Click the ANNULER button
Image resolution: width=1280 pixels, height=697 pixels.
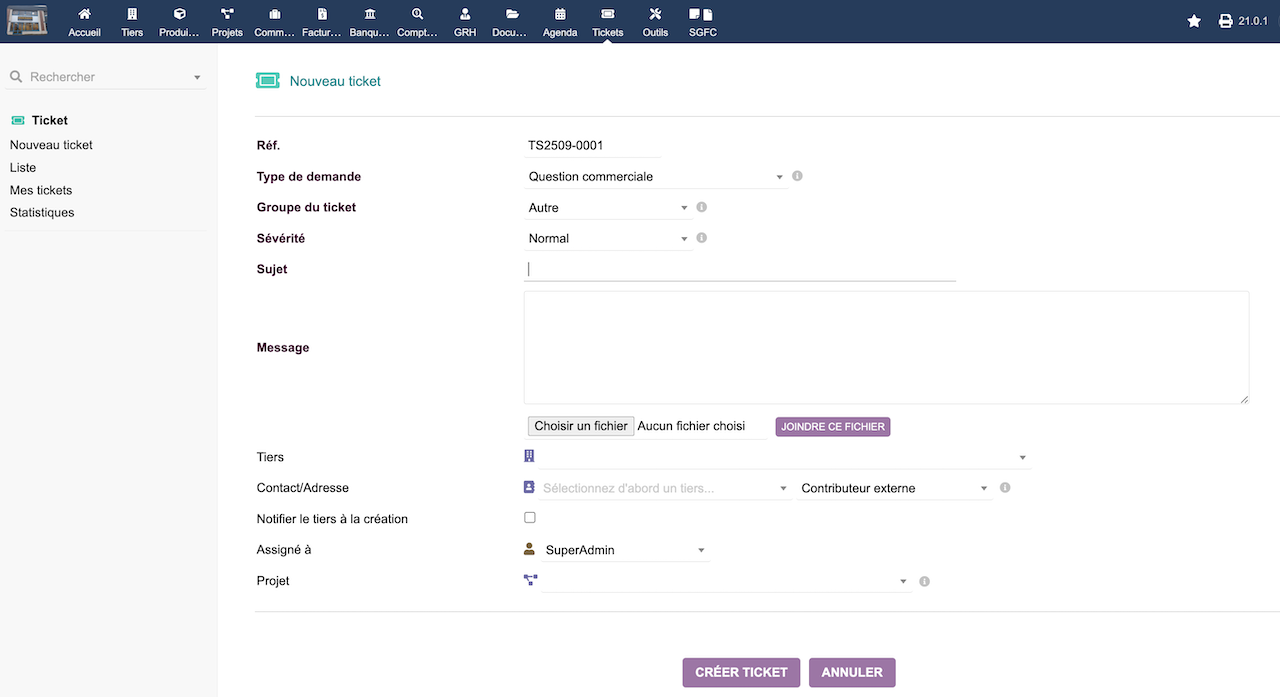[852, 672]
